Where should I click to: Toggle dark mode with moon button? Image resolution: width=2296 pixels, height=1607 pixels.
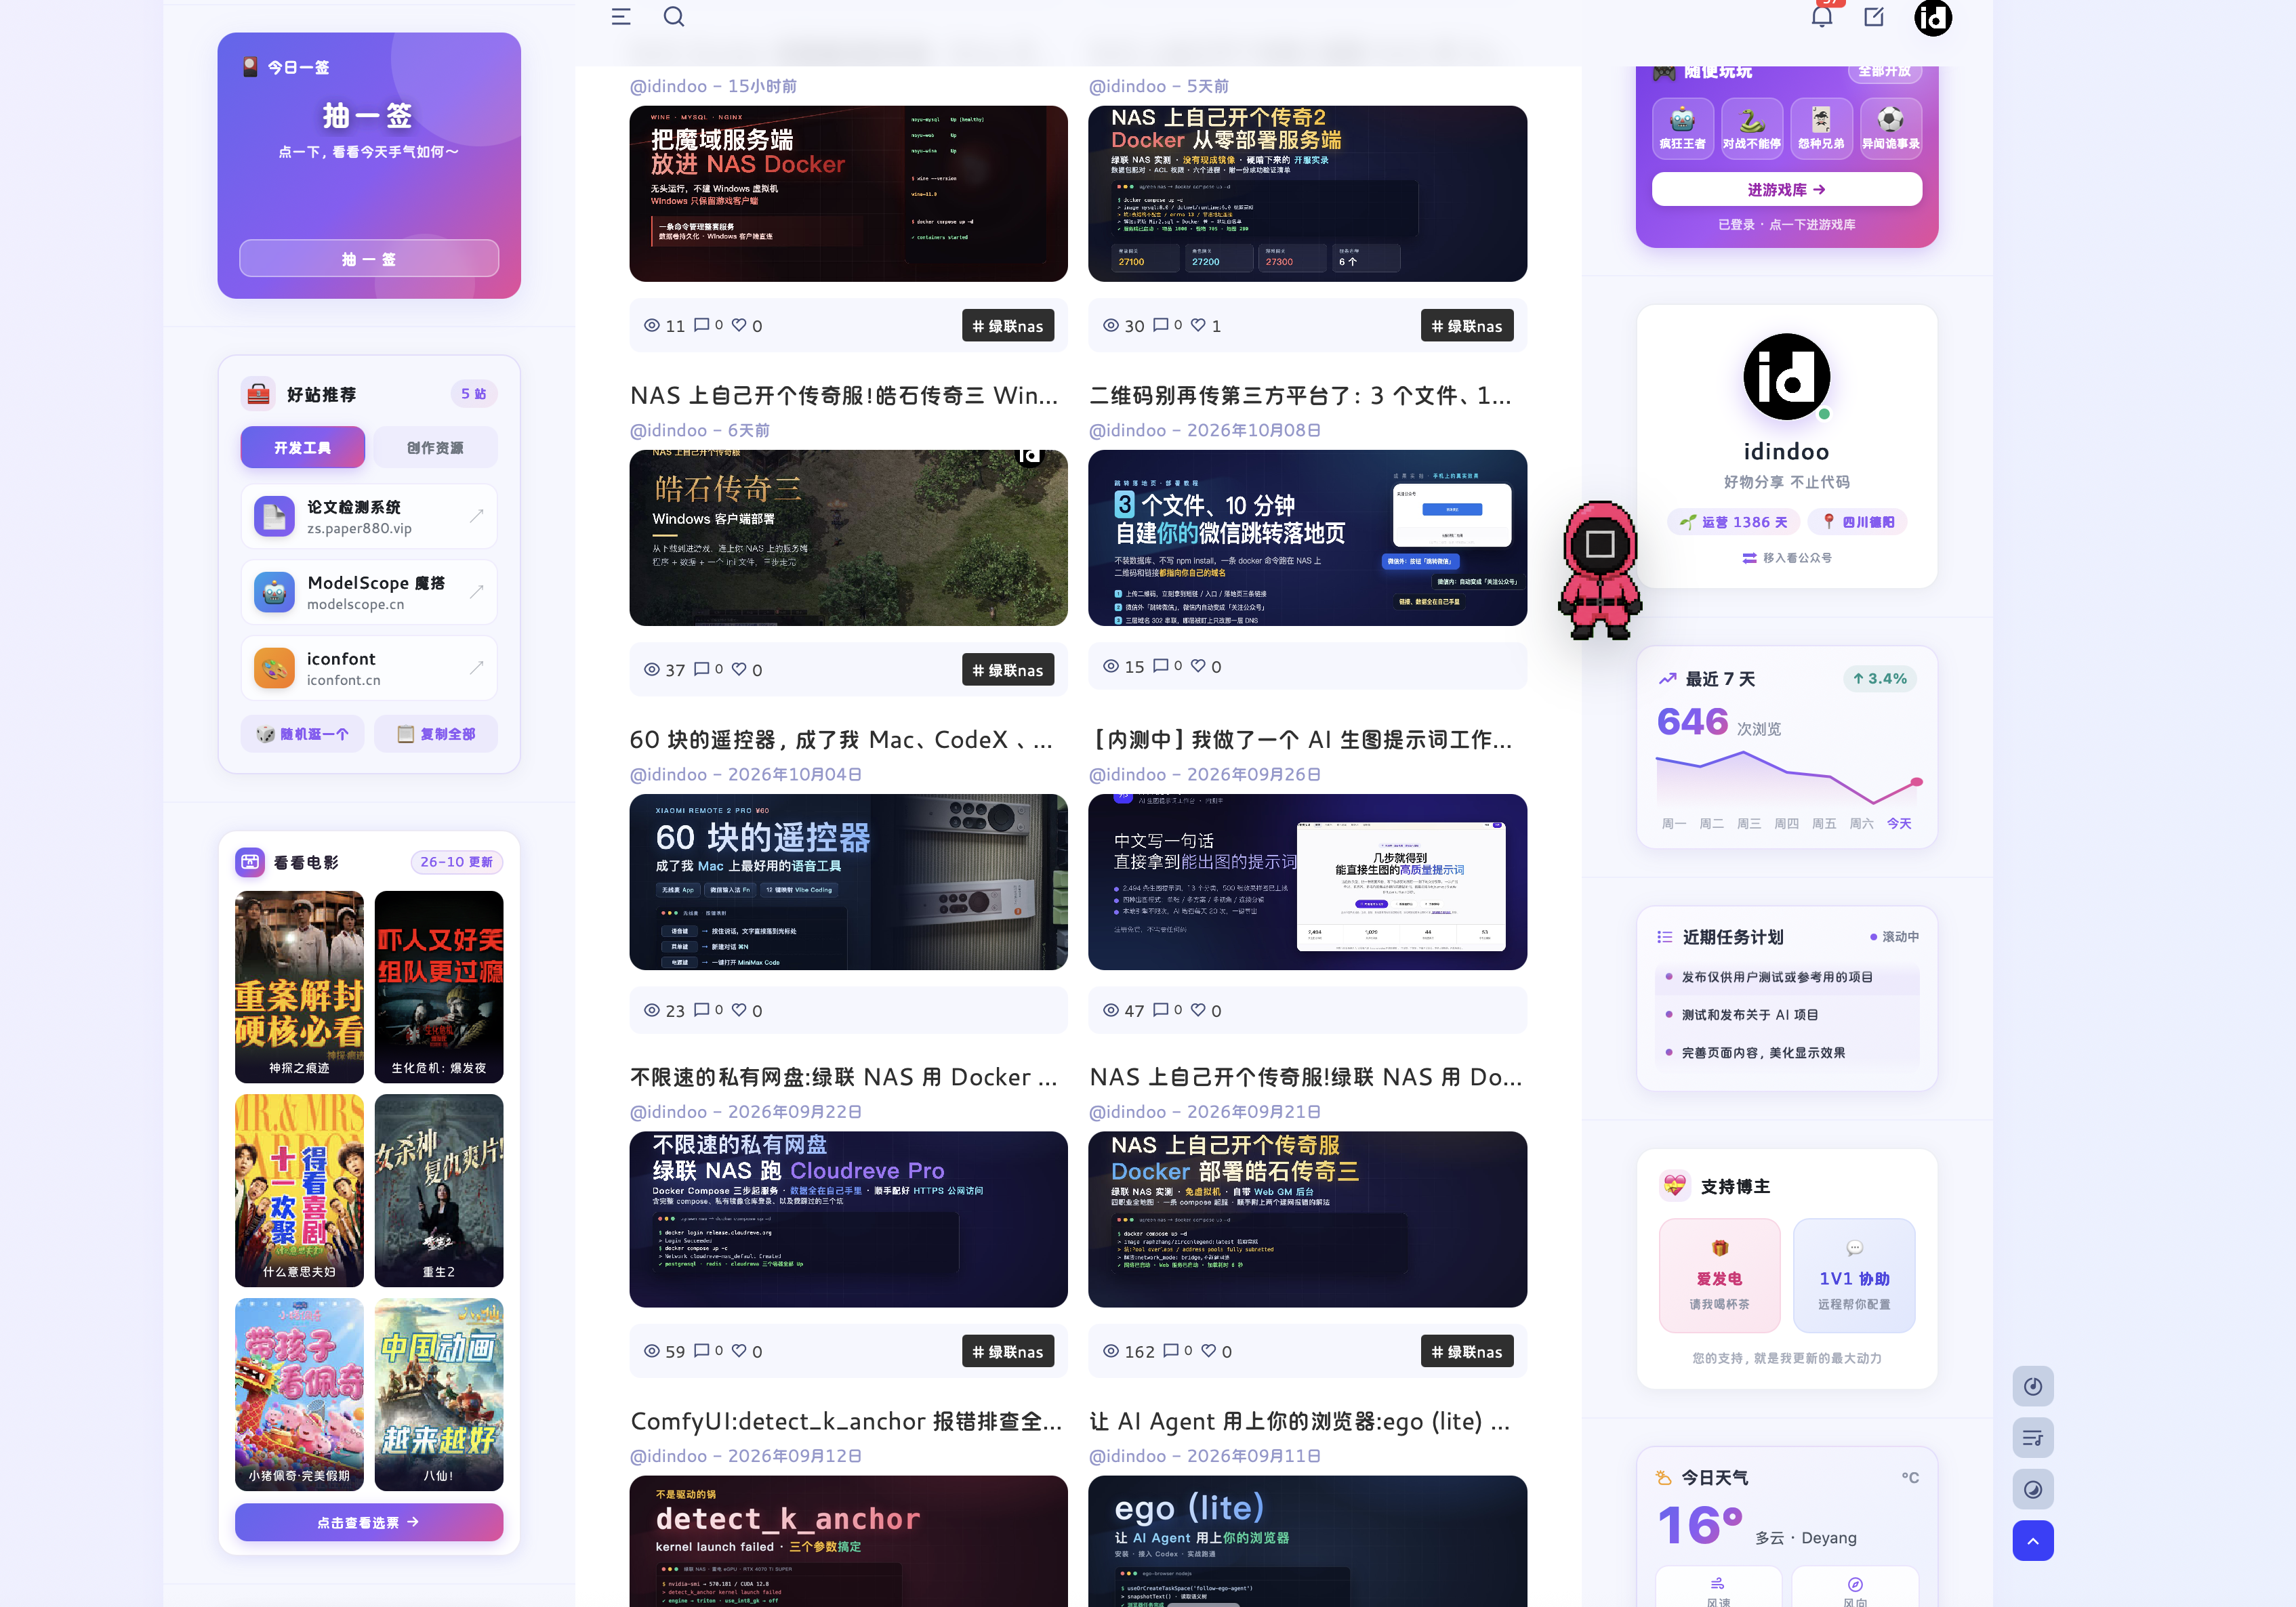2033,1490
